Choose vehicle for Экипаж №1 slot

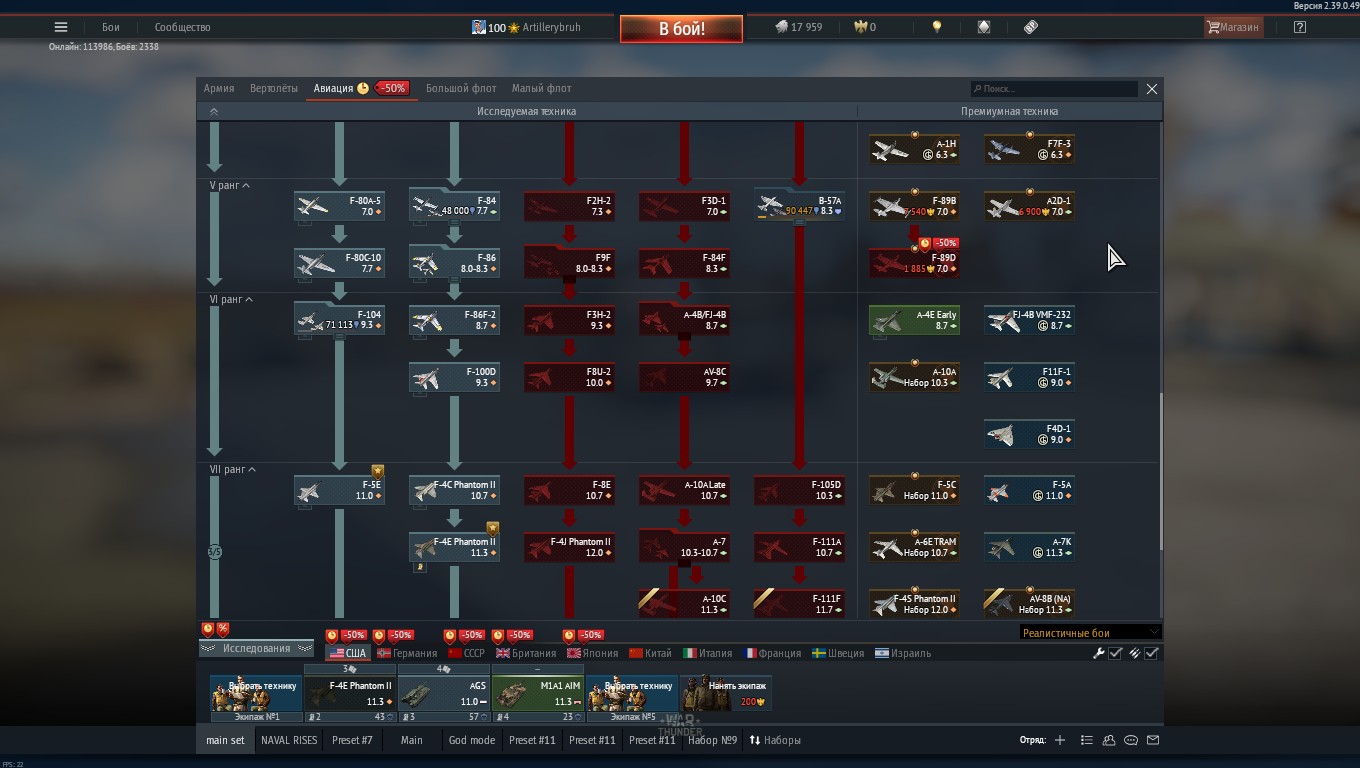pyautogui.click(x=257, y=693)
